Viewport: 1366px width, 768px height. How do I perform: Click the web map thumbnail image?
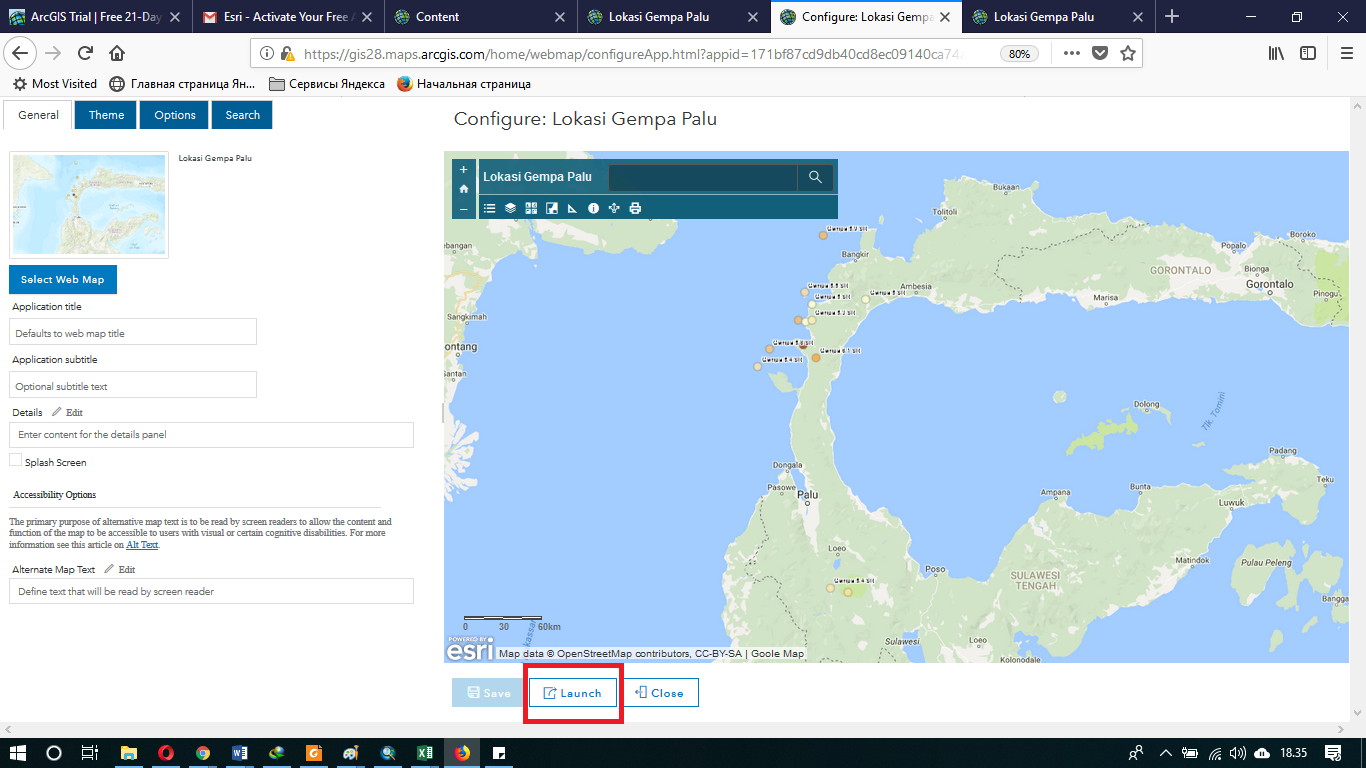point(89,205)
